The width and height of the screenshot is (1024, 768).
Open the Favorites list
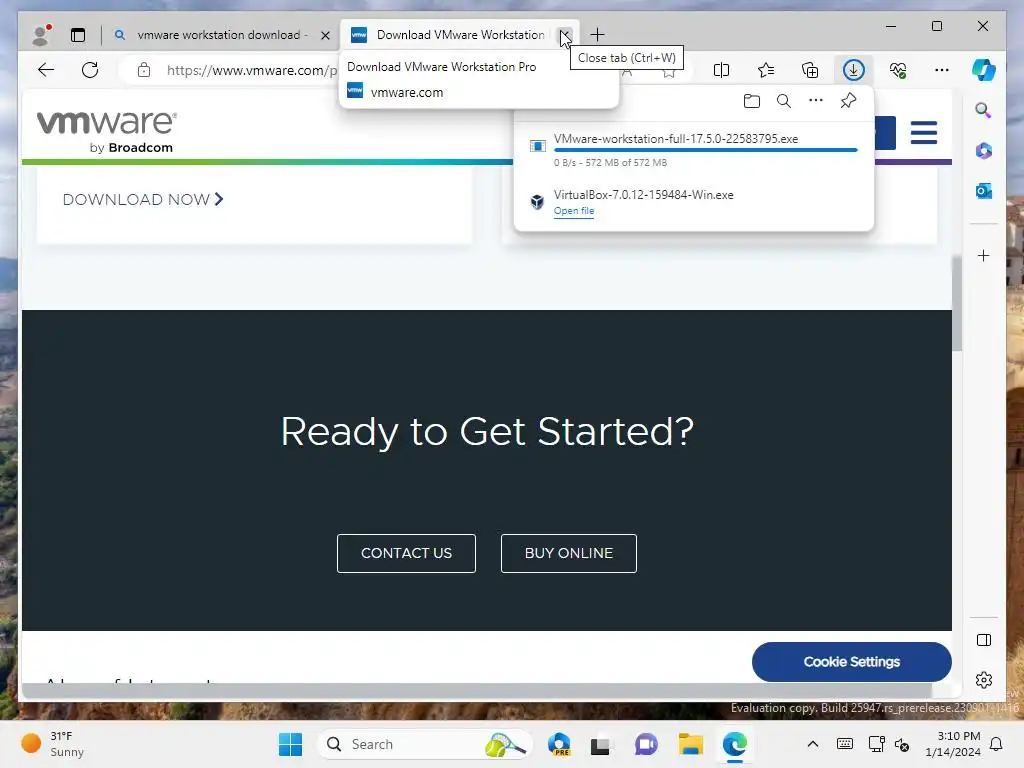765,70
